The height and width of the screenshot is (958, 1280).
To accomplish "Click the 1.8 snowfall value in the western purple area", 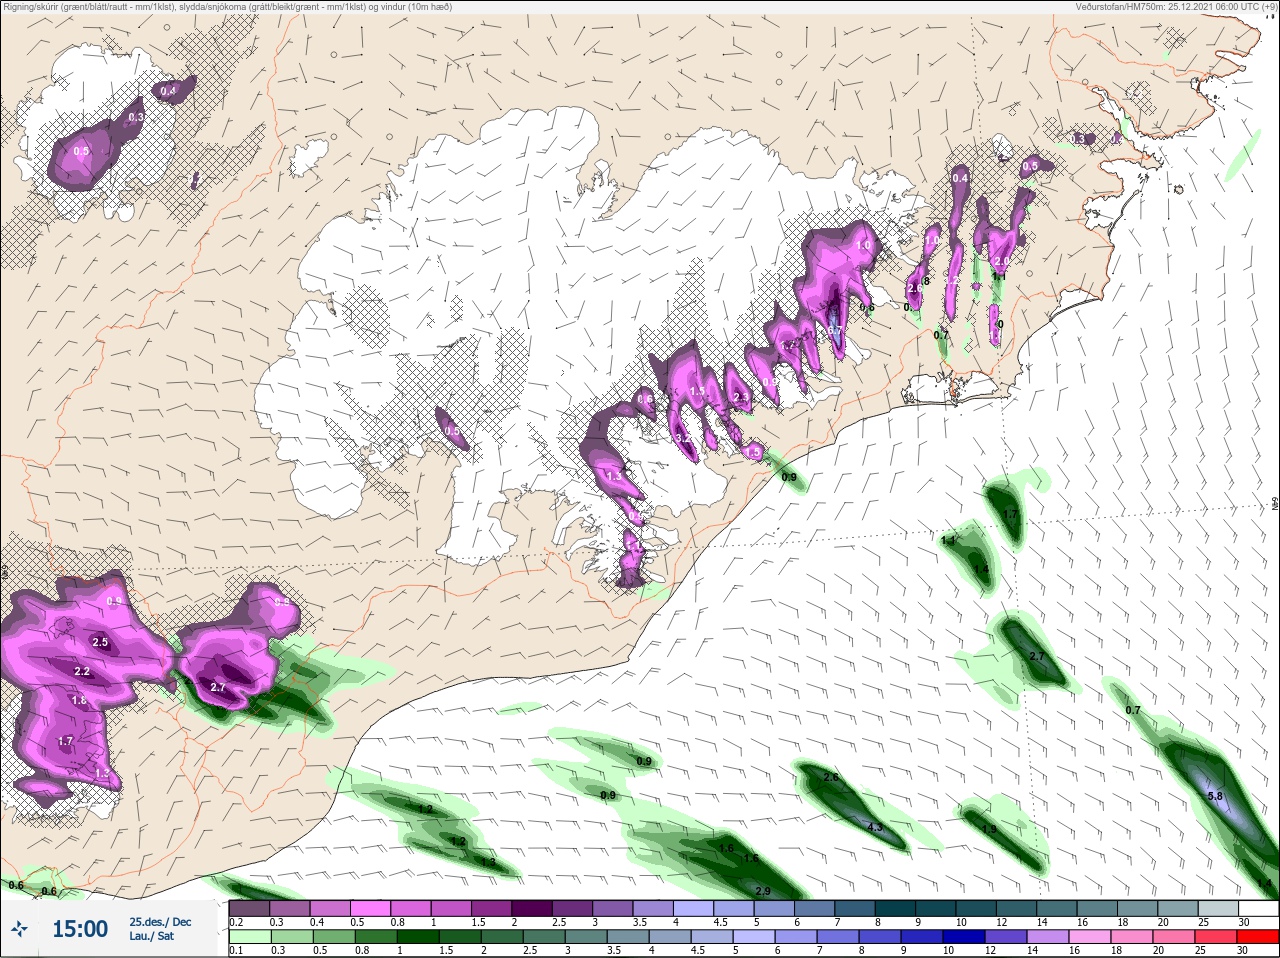I will [x=79, y=702].
